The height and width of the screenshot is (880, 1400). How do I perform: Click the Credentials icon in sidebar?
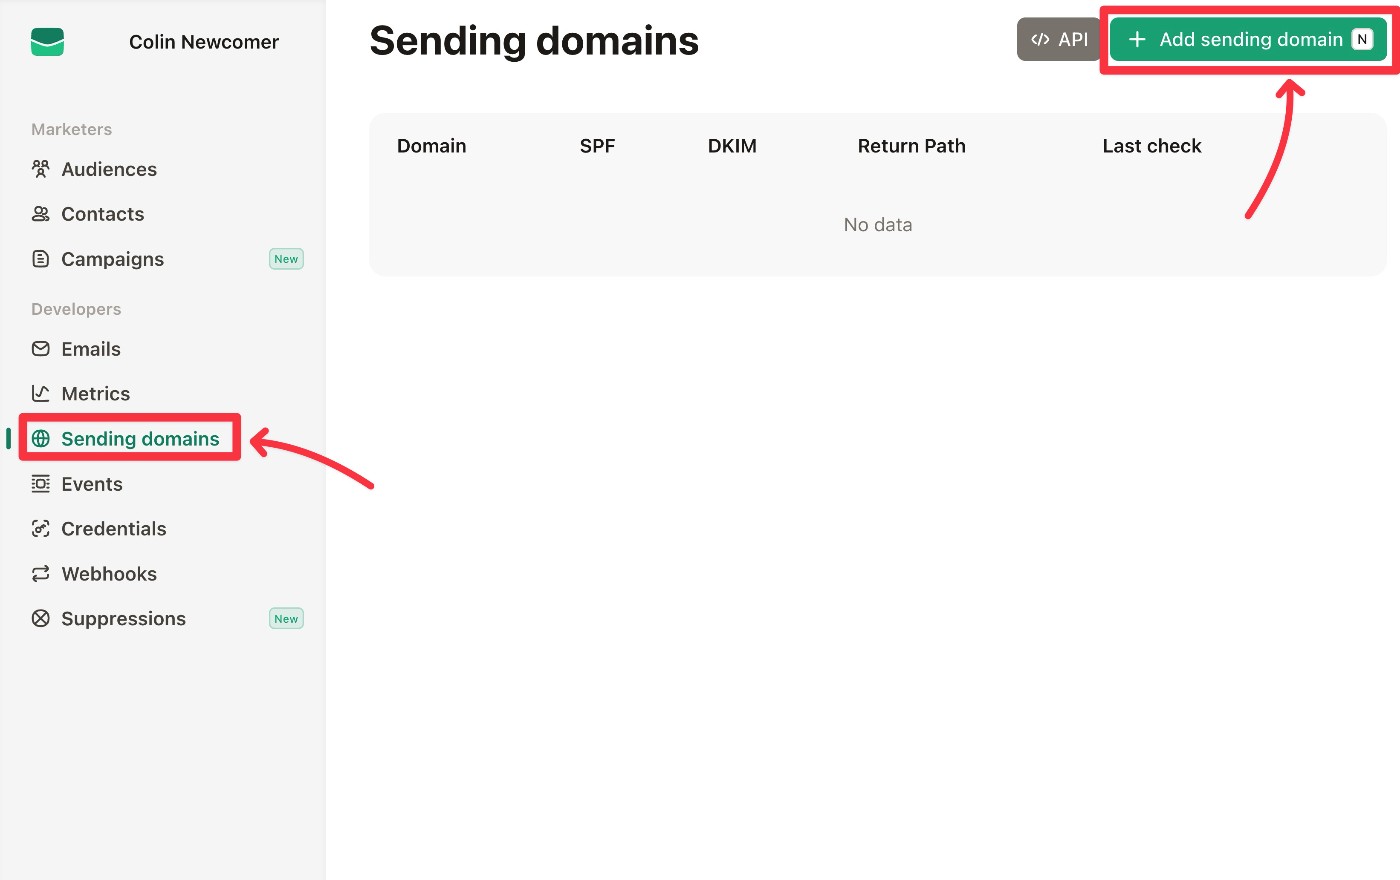(41, 529)
